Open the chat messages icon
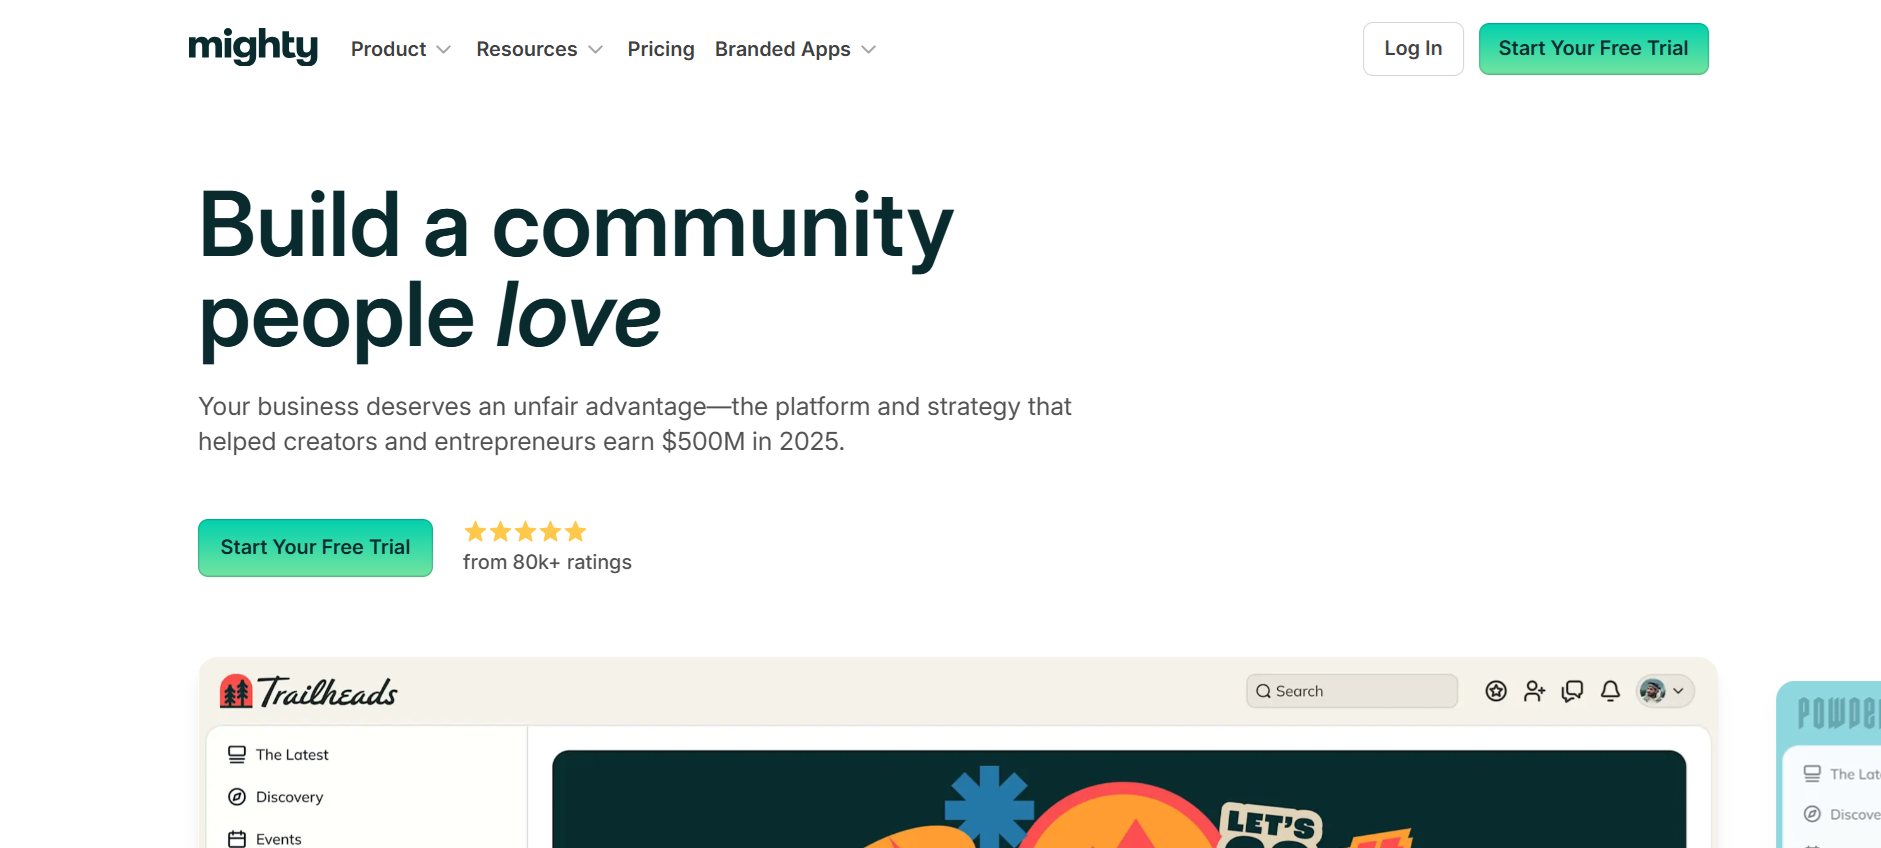1881x848 pixels. (1572, 691)
